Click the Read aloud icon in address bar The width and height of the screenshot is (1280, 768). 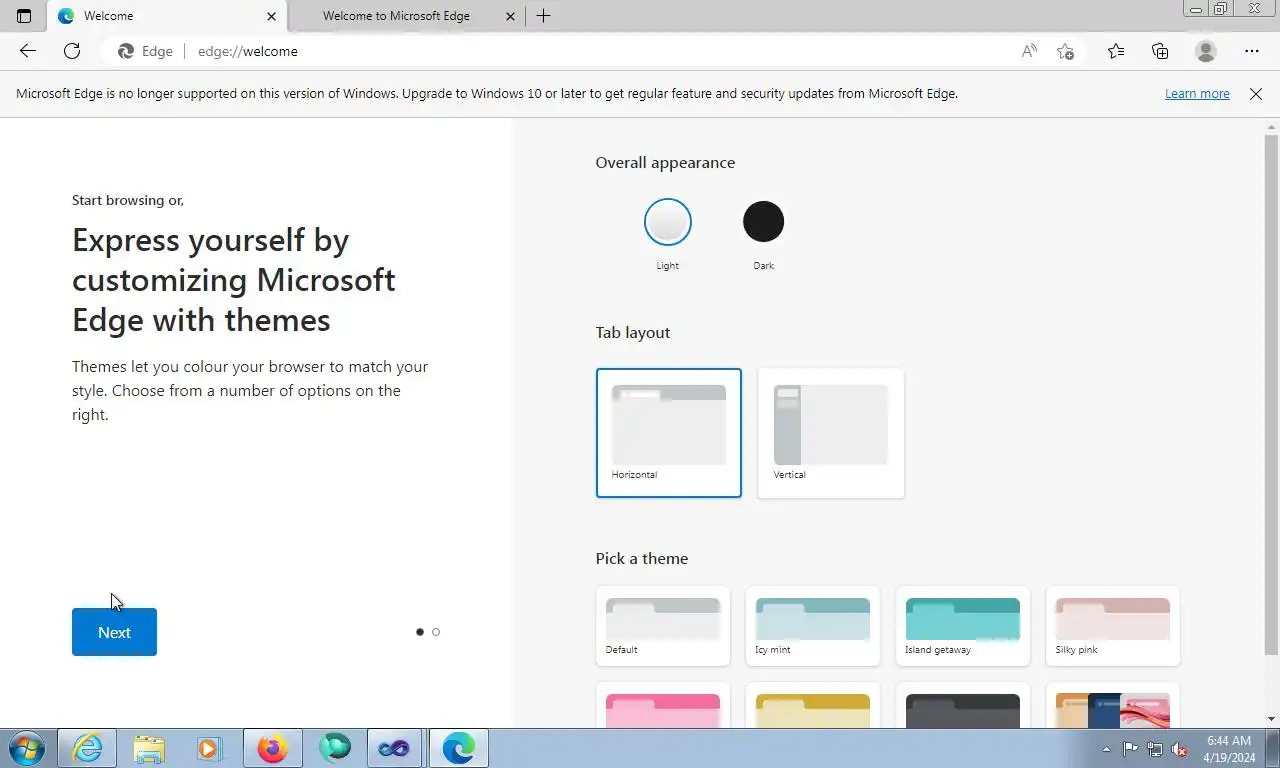click(x=1029, y=51)
